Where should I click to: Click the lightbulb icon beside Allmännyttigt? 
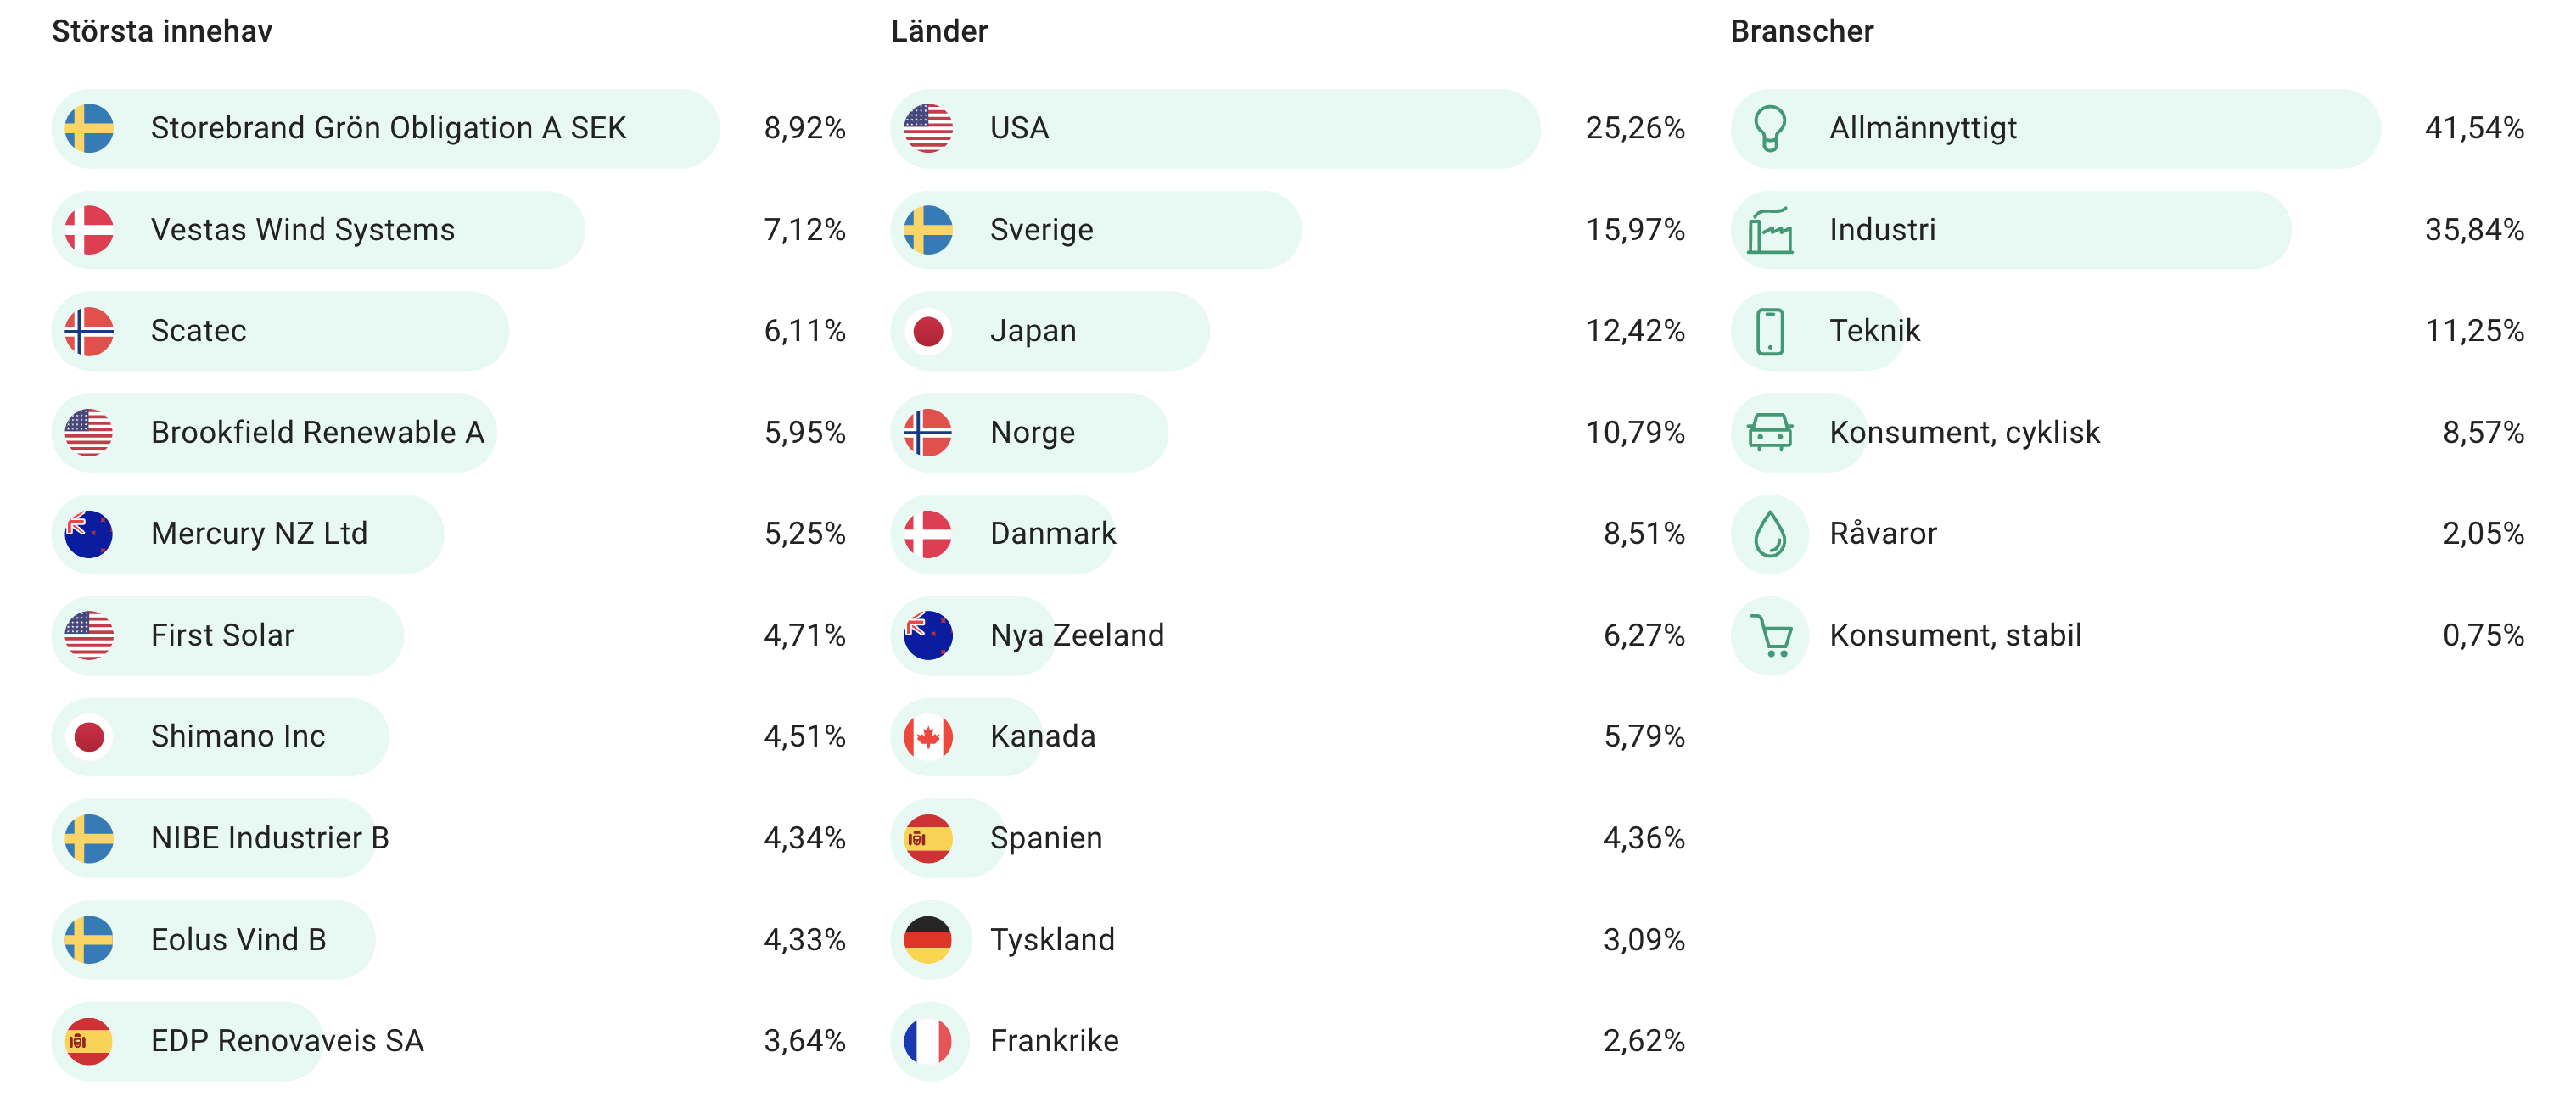1769,128
